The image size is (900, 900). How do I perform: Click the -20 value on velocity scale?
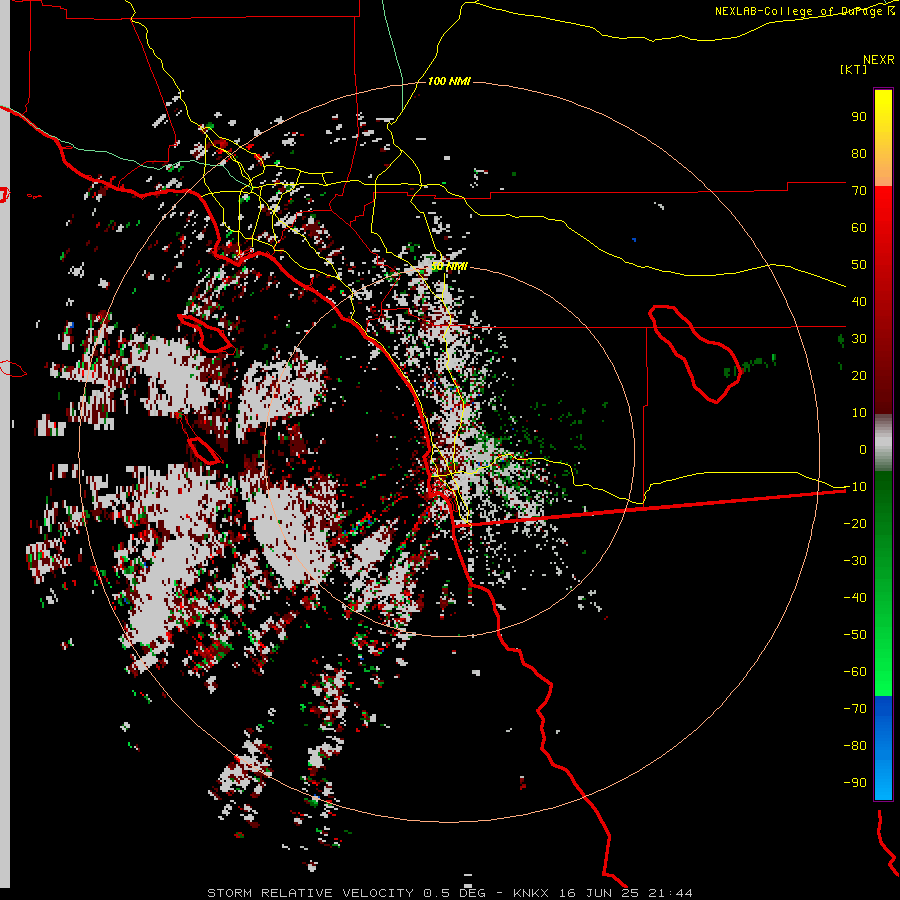[855, 523]
